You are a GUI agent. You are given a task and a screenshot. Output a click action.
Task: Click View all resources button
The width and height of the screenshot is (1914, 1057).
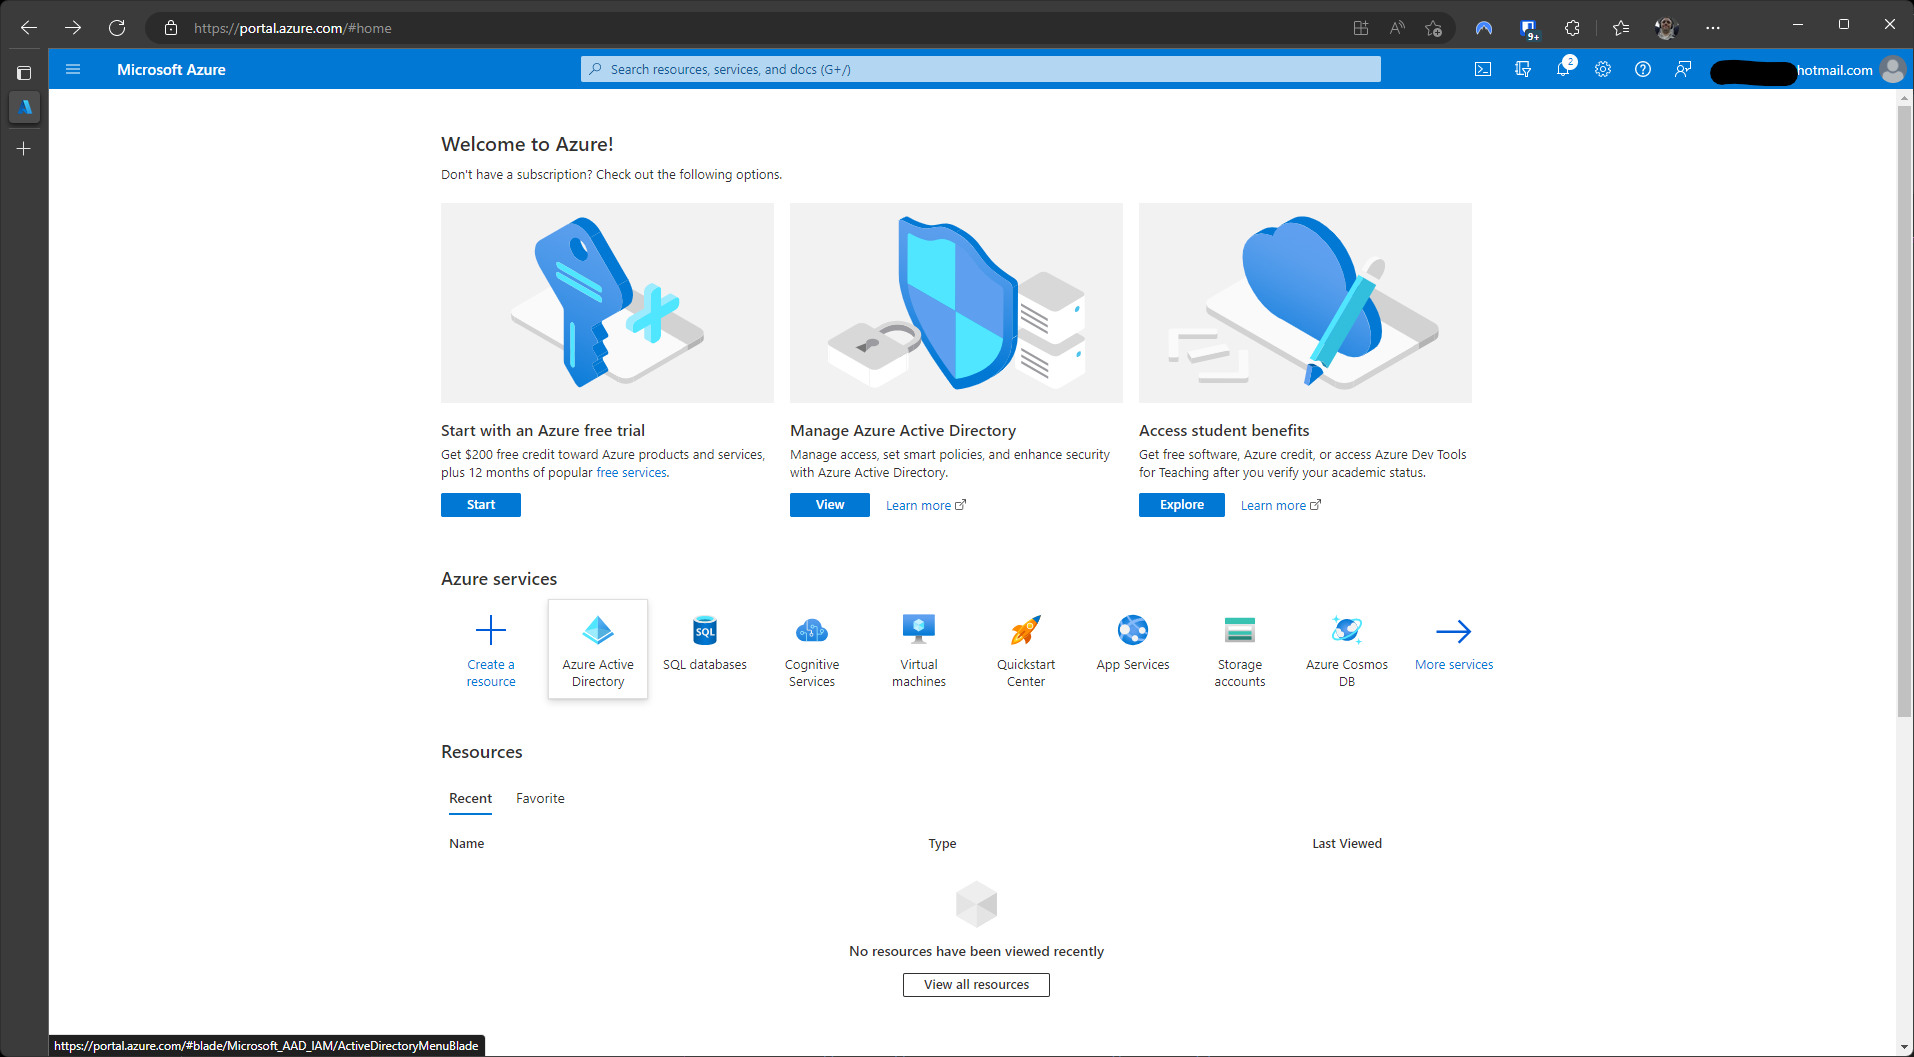coord(976,985)
